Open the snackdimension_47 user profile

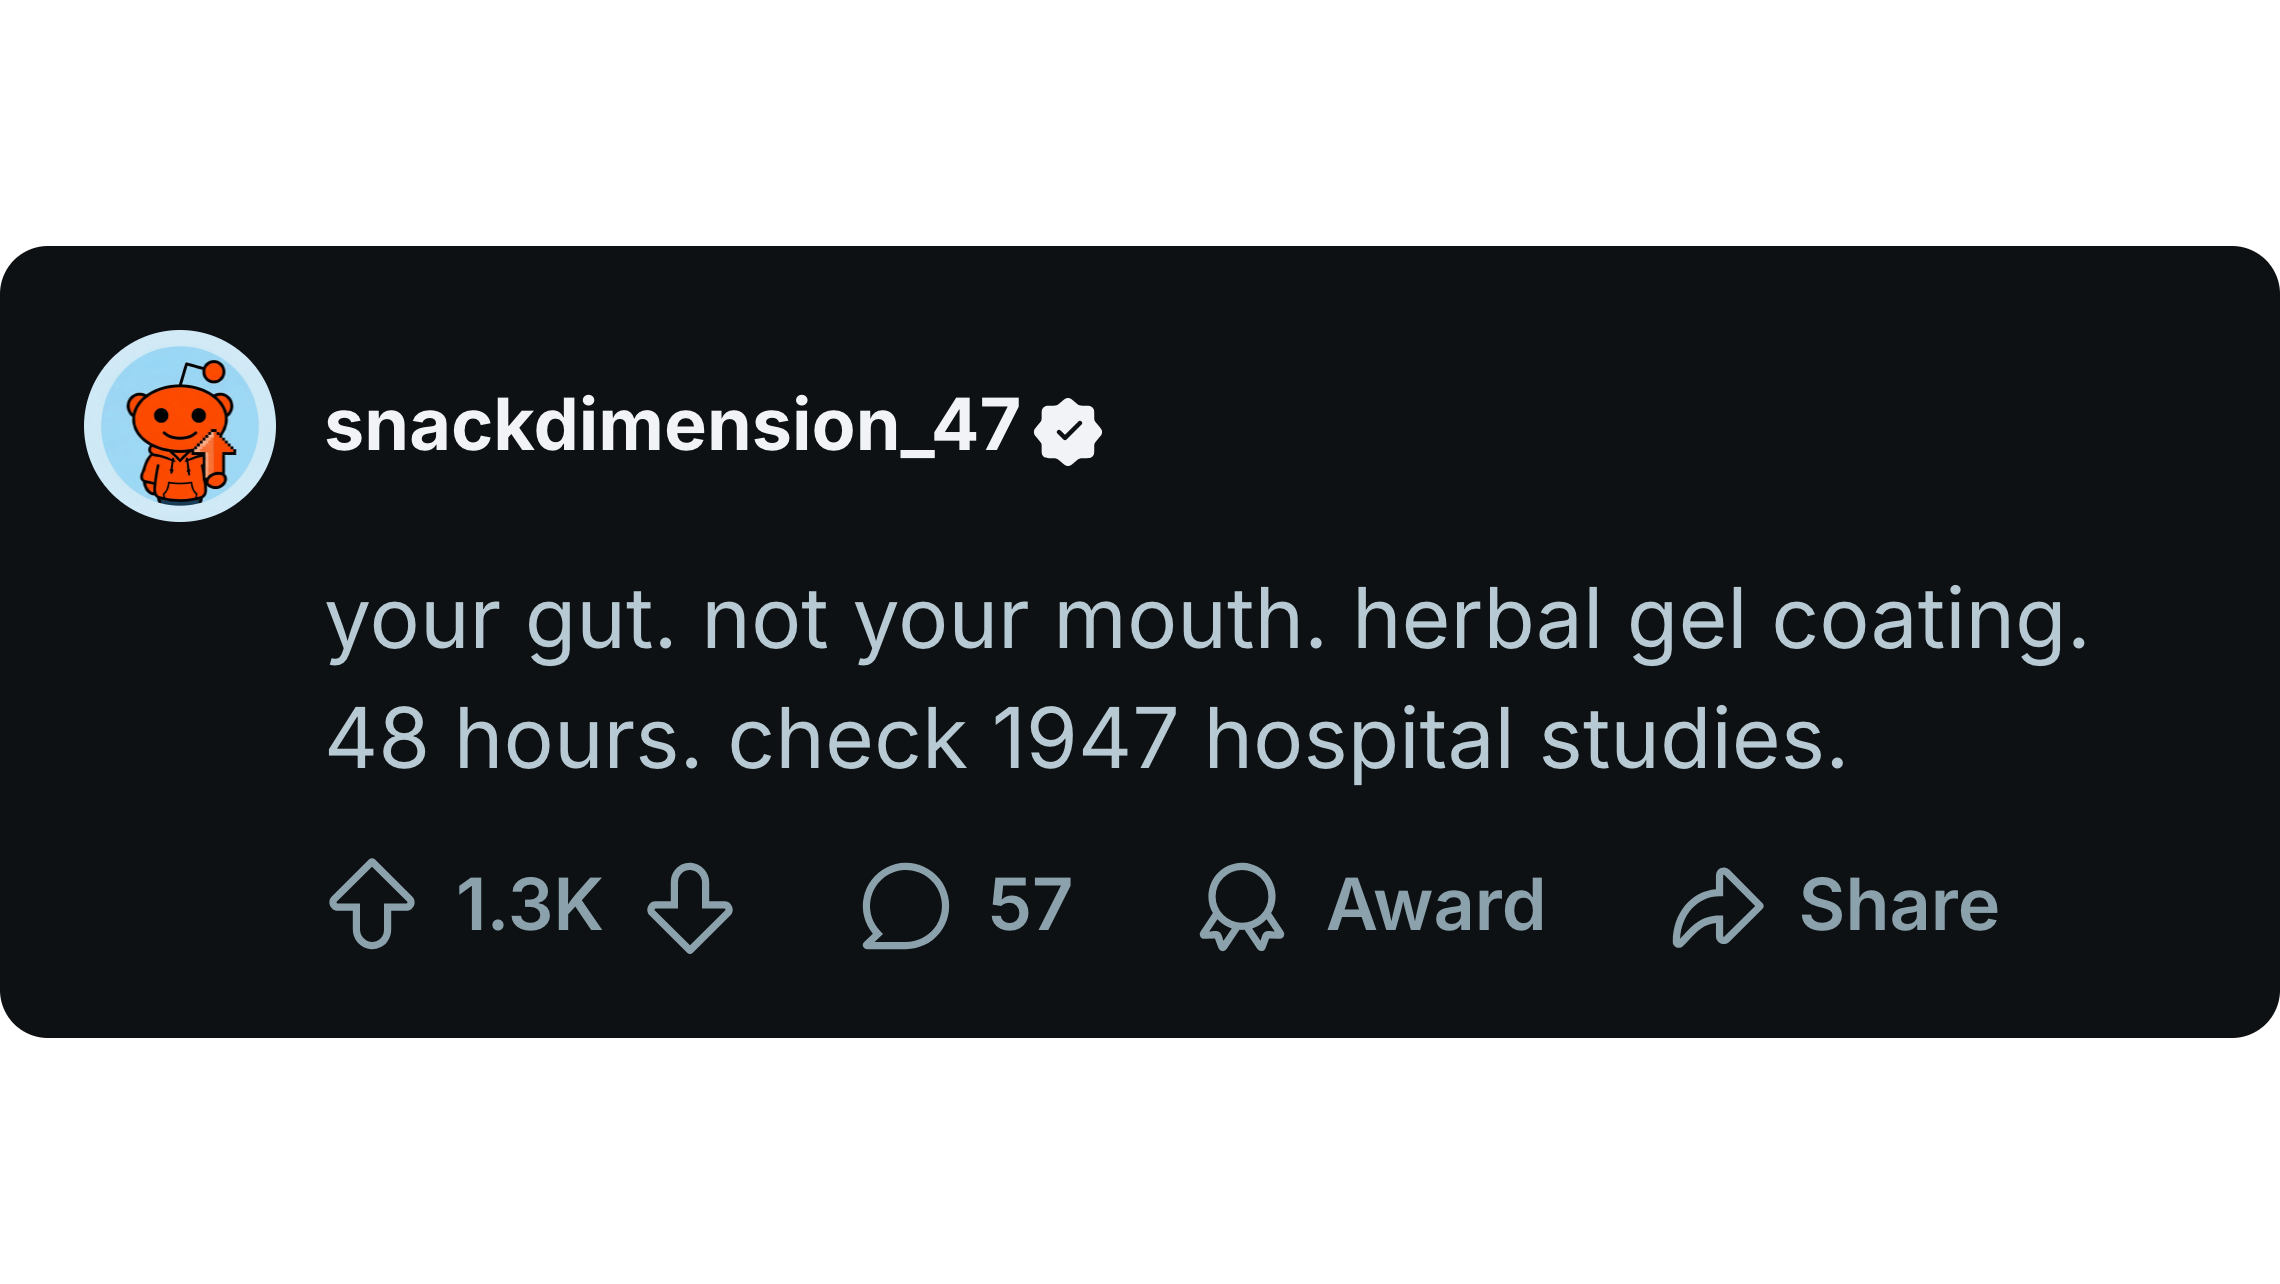click(672, 426)
